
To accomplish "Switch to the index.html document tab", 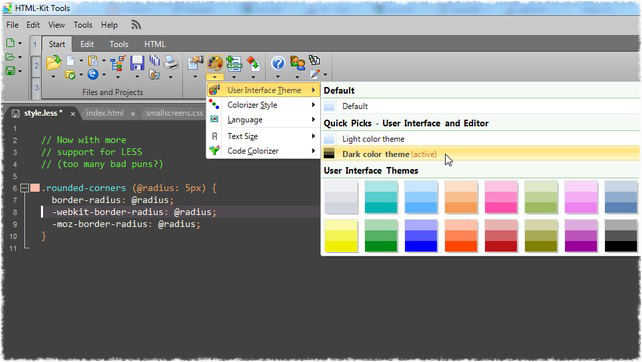I will coord(105,113).
